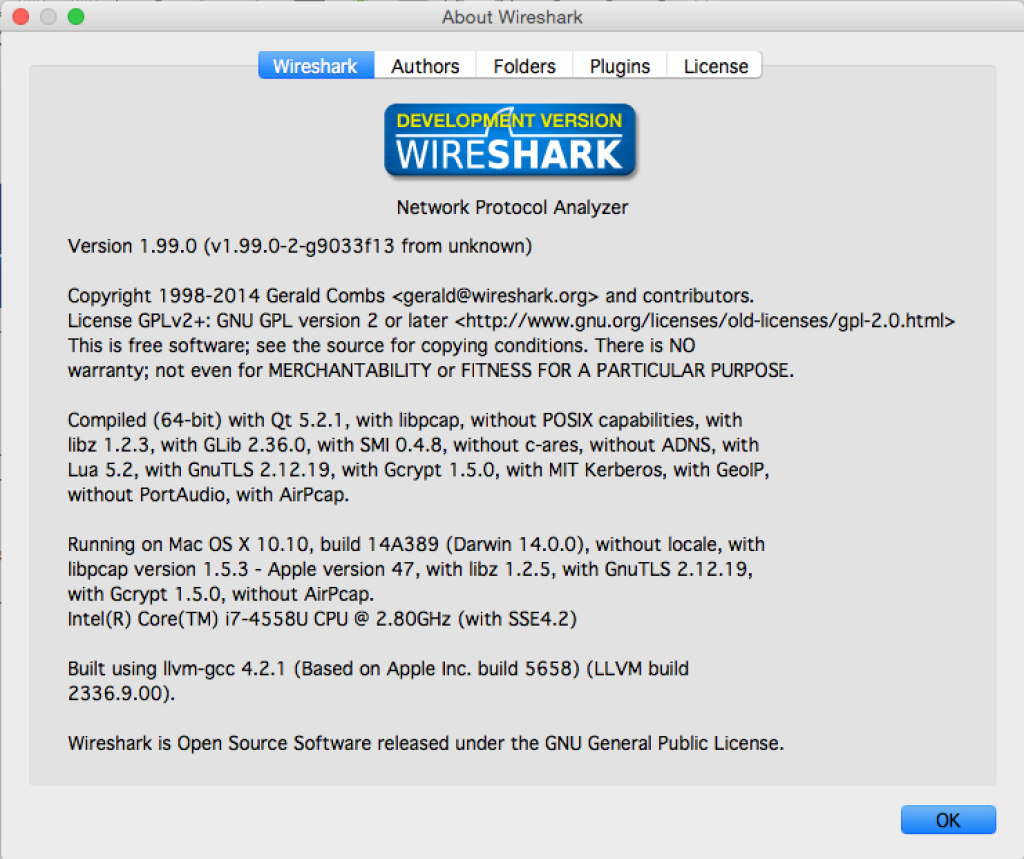
Task: Minimize the About Wireshark window
Action: coord(48,16)
